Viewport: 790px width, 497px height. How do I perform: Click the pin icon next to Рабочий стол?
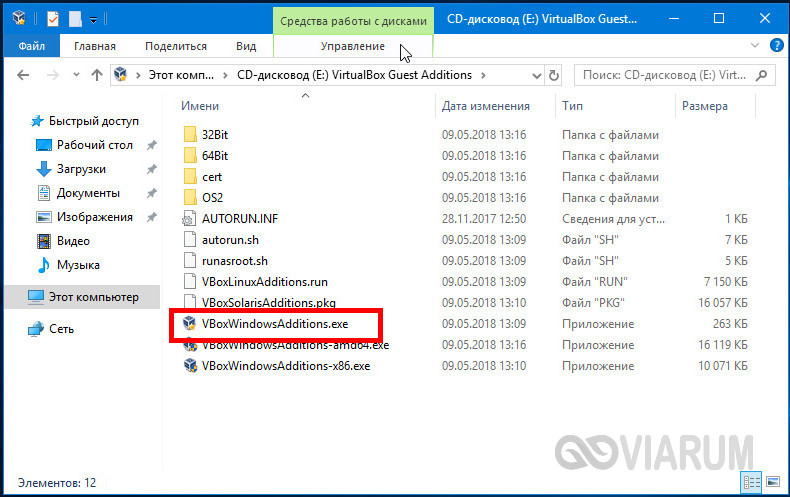pos(151,145)
